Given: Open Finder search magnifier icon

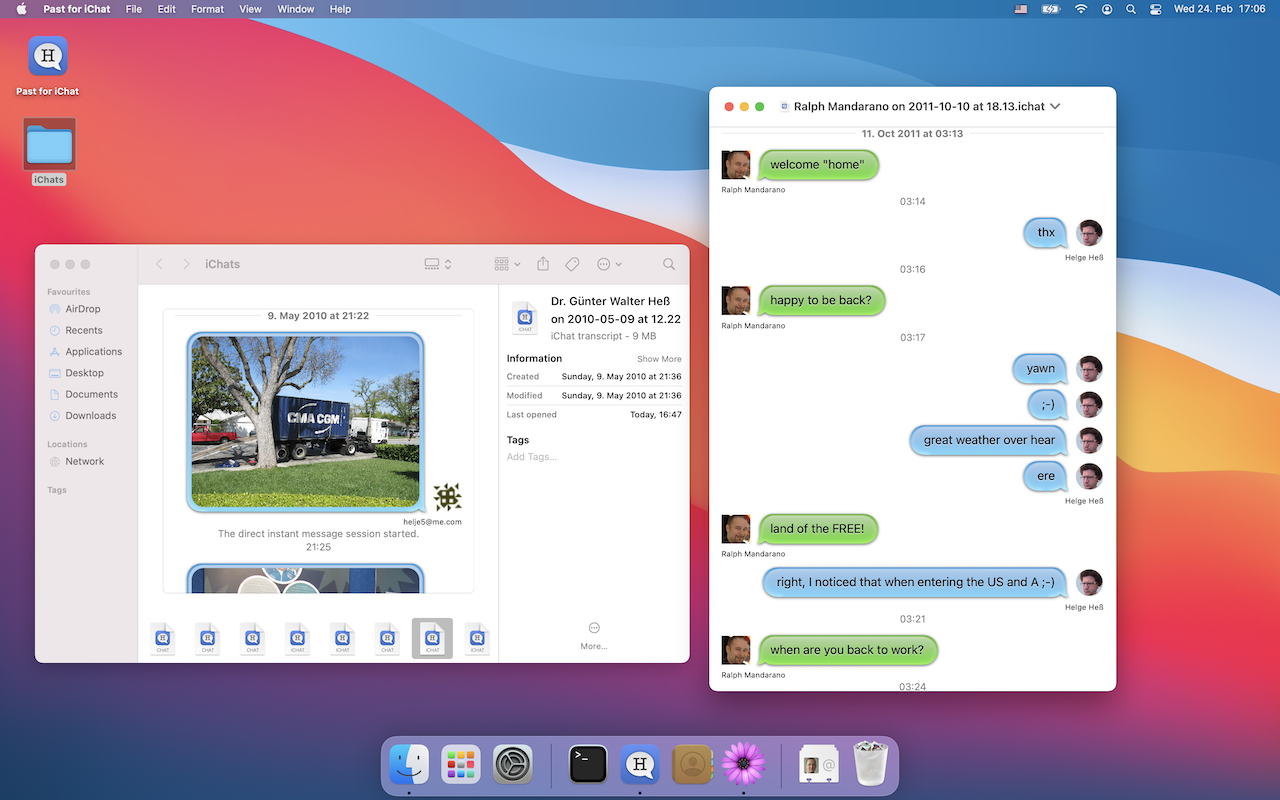Looking at the screenshot, I should coord(669,264).
